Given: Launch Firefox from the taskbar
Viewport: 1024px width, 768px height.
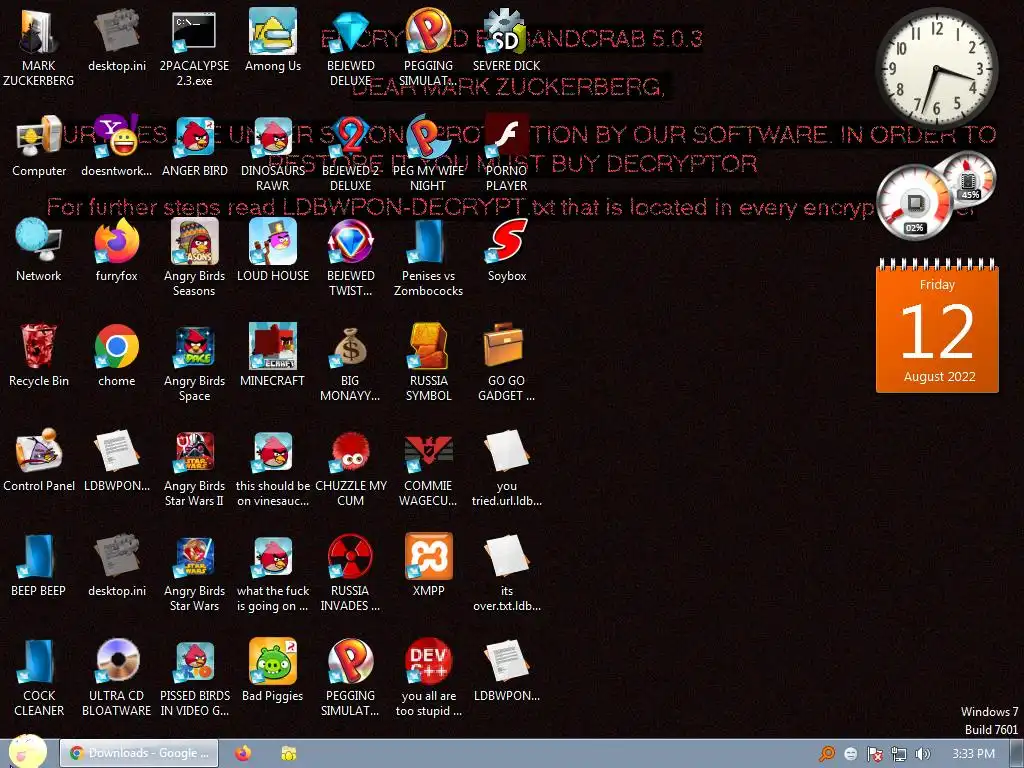Looking at the screenshot, I should (x=243, y=753).
